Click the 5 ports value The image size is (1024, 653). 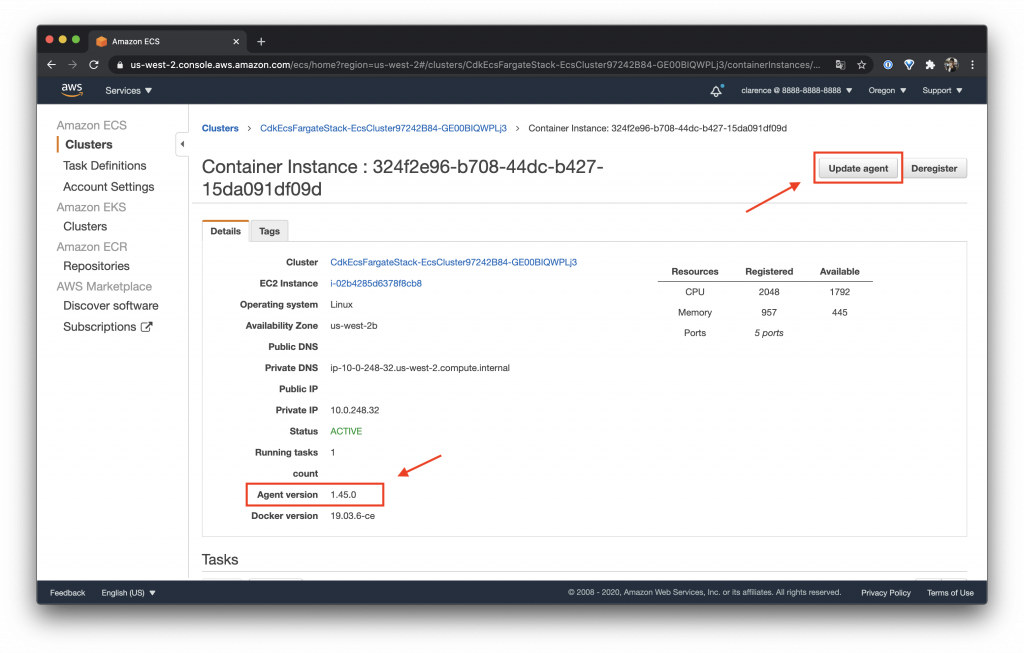769,333
